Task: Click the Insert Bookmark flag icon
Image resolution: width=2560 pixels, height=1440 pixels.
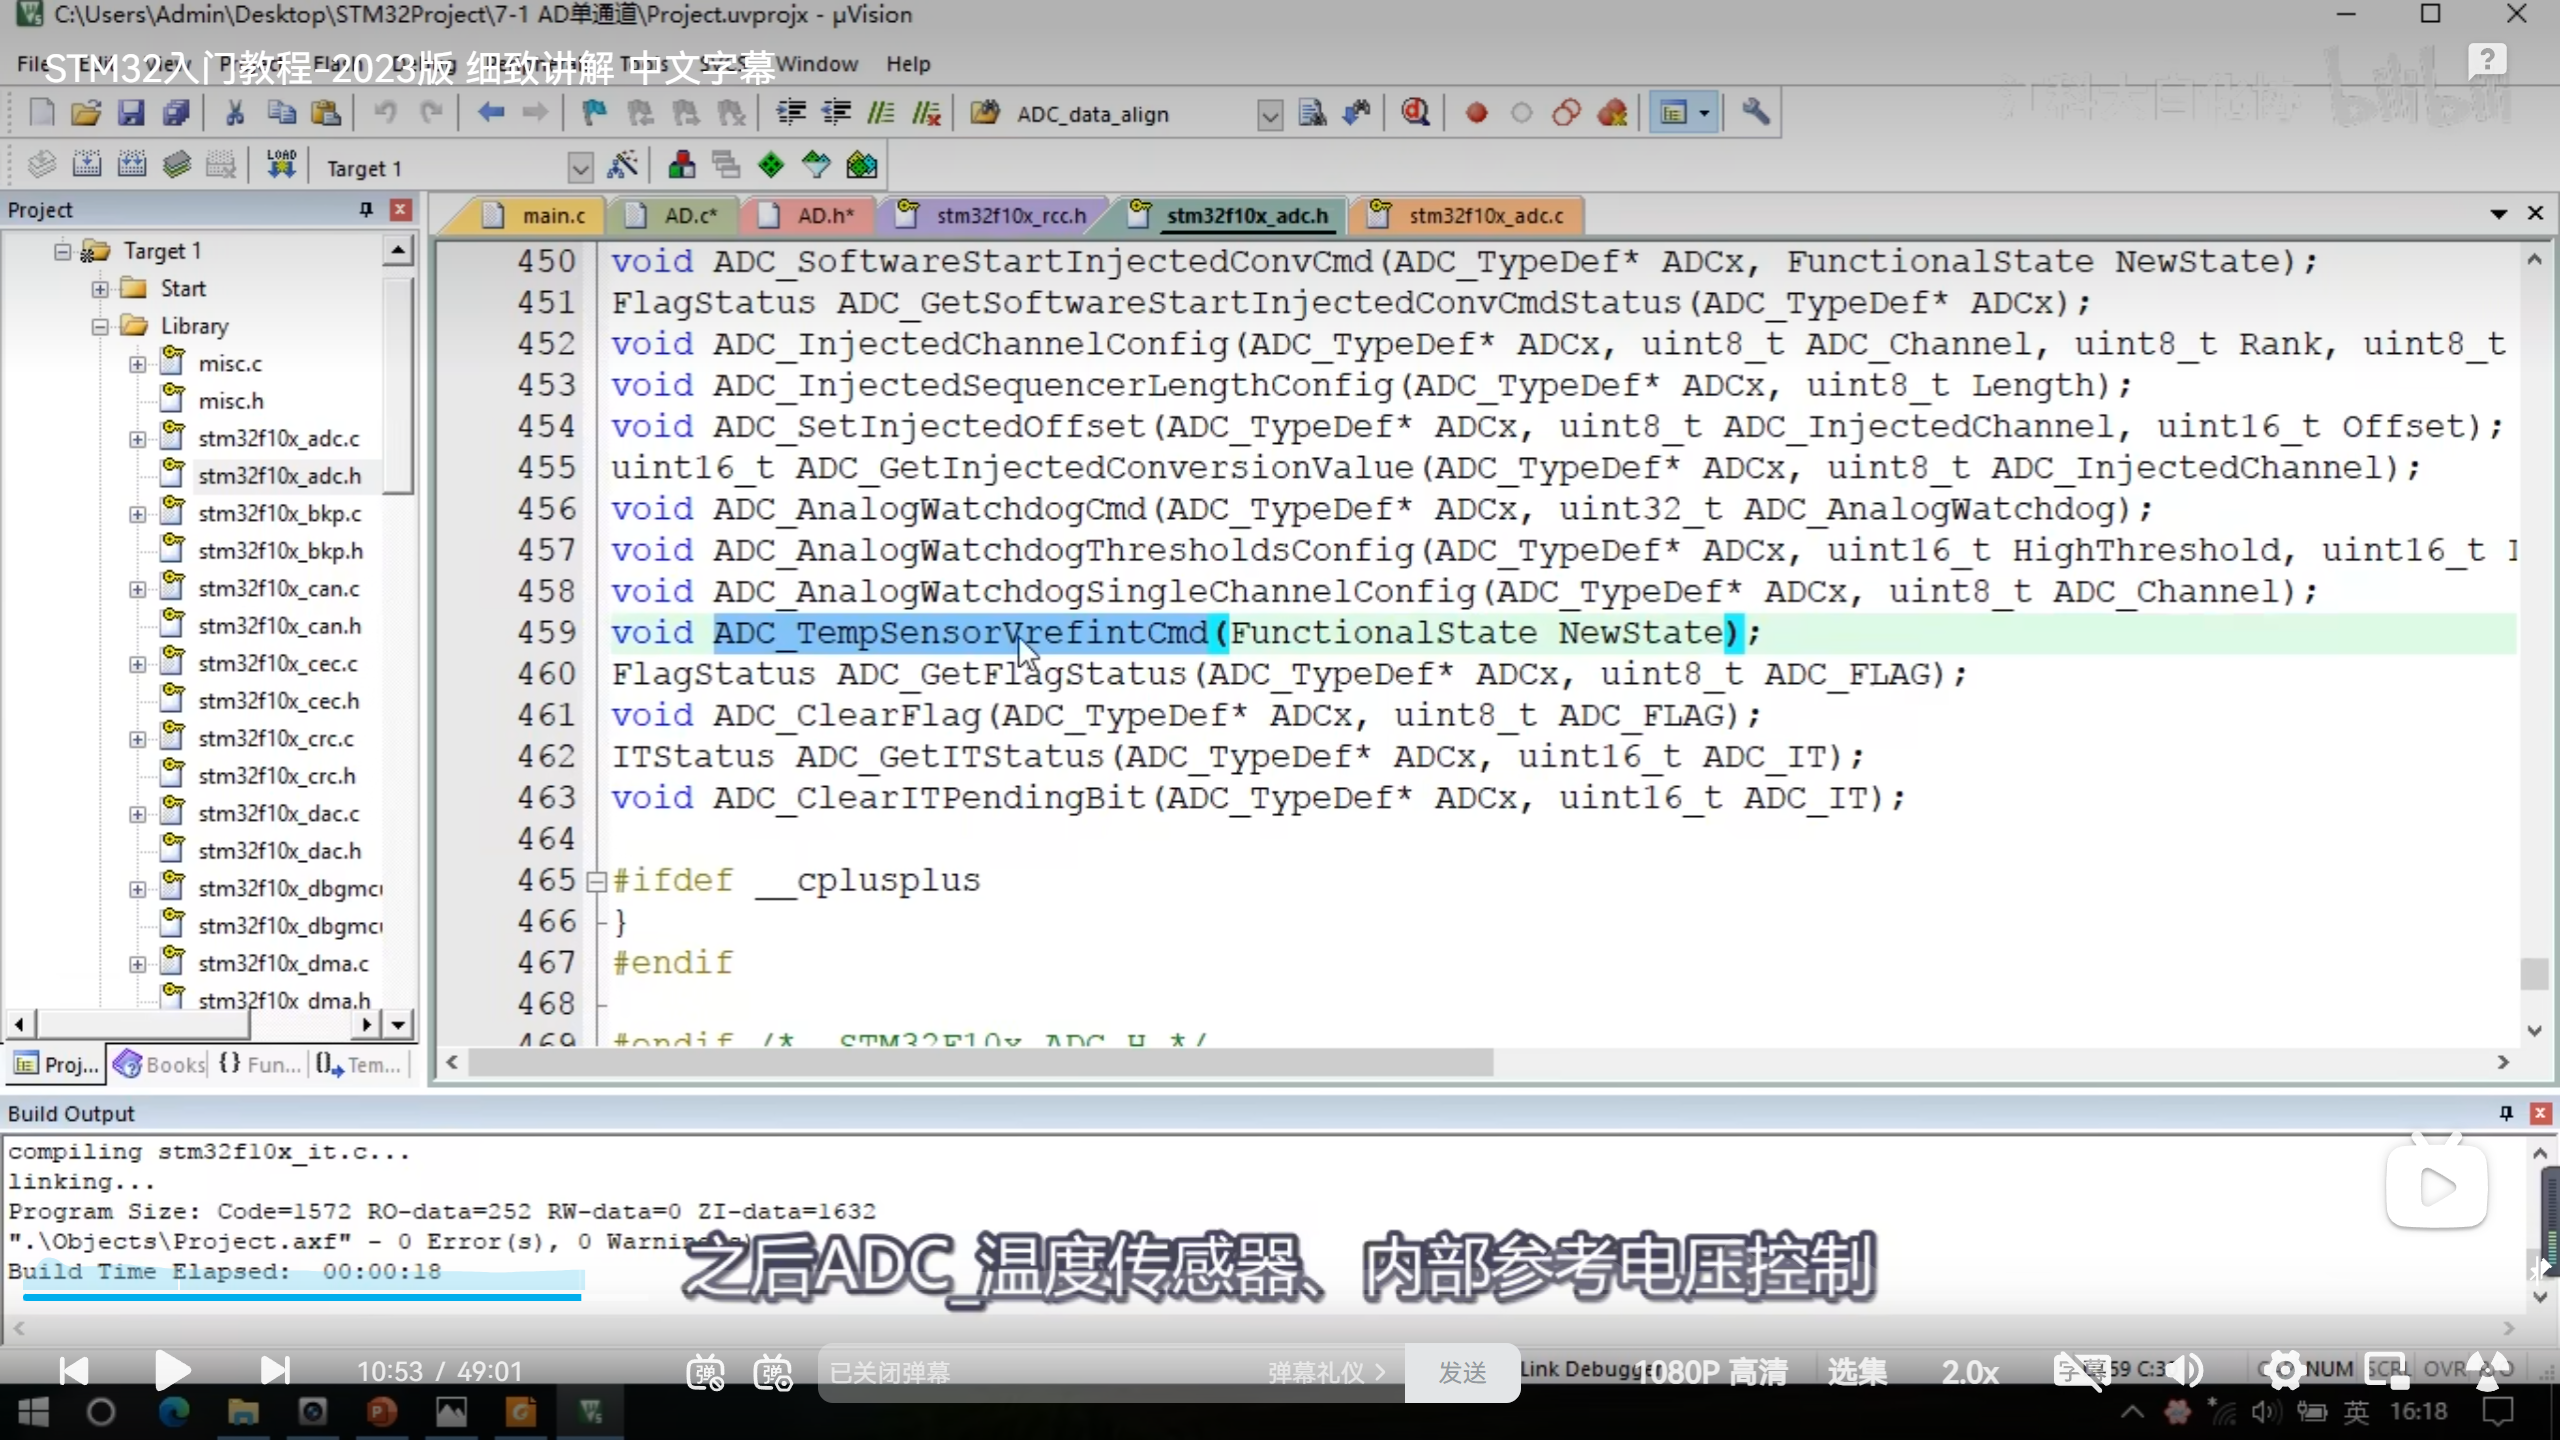Action: [595, 112]
